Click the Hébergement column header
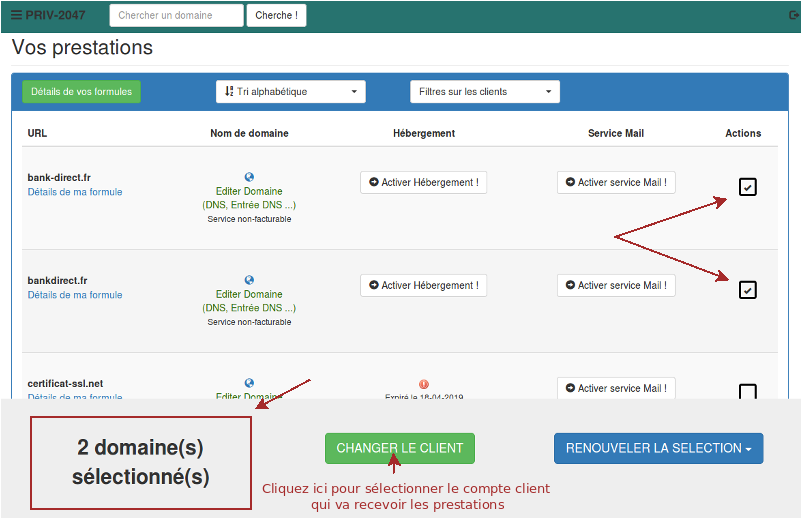Viewport: 803px width, 520px height. pyautogui.click(x=424, y=133)
